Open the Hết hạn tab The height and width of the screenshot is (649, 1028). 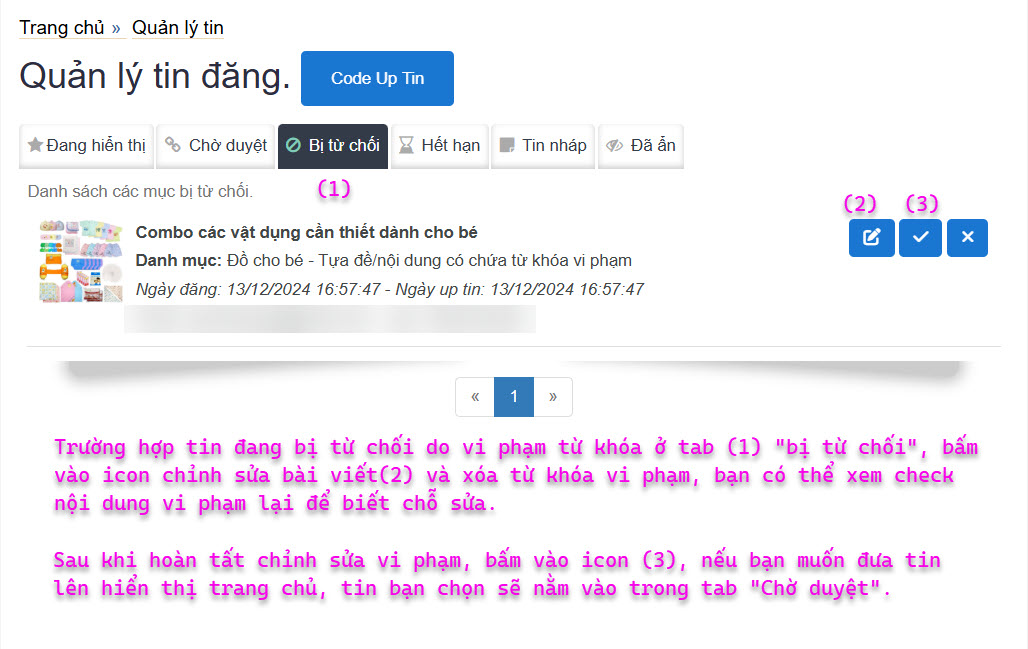440,146
